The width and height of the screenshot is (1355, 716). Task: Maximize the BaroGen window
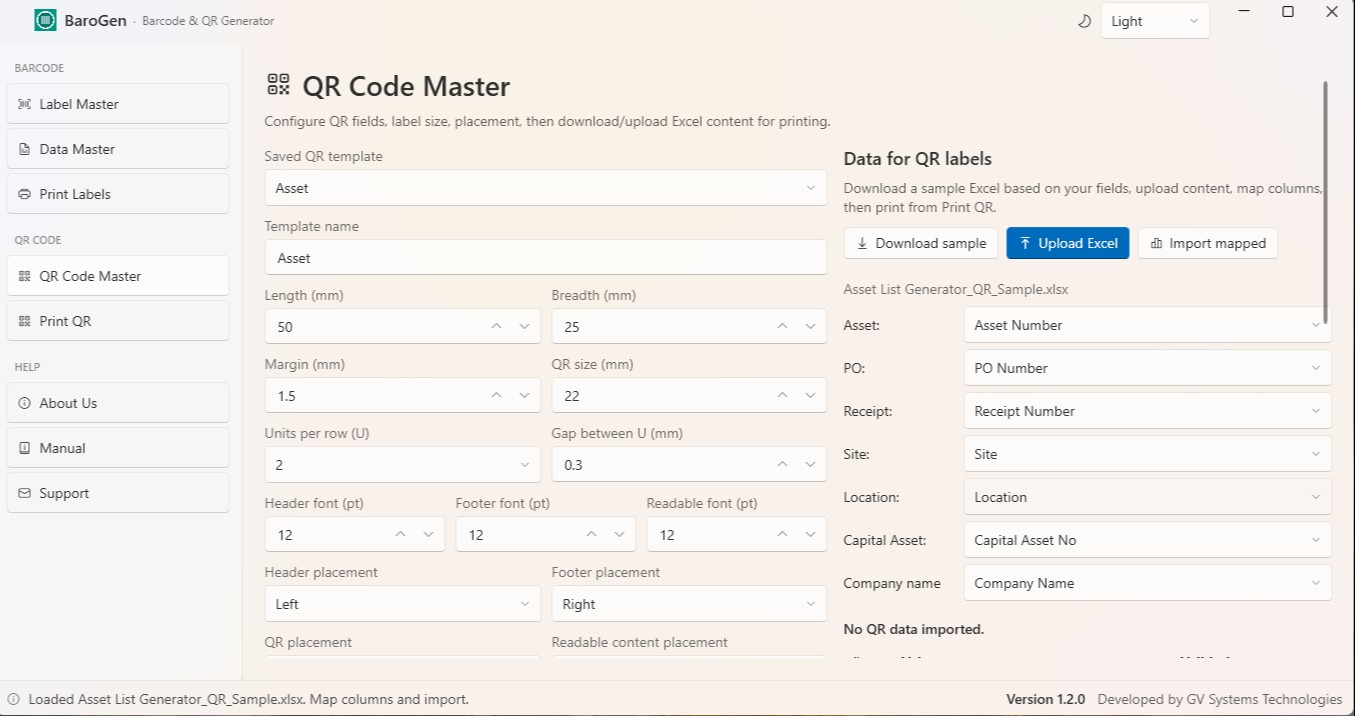tap(1288, 11)
